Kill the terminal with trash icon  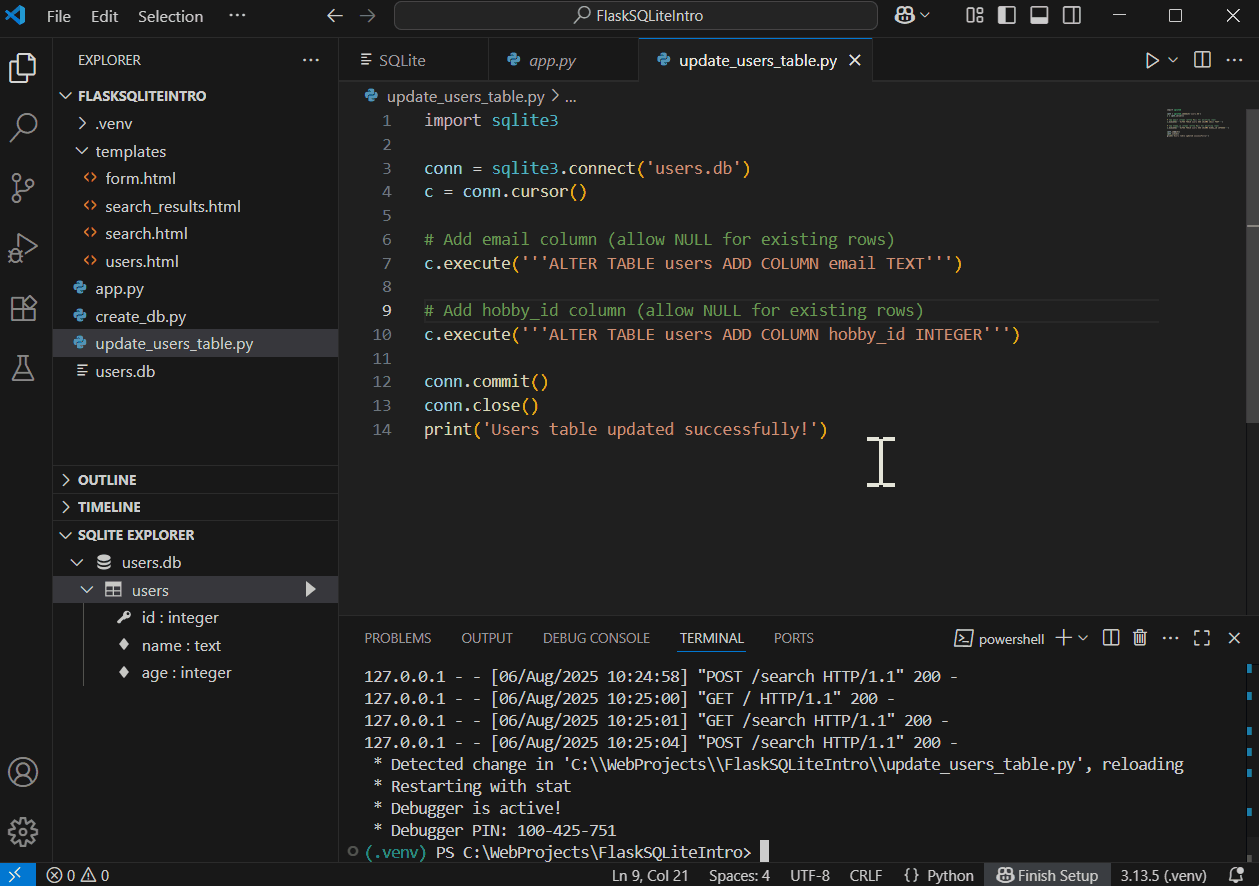(1139, 638)
